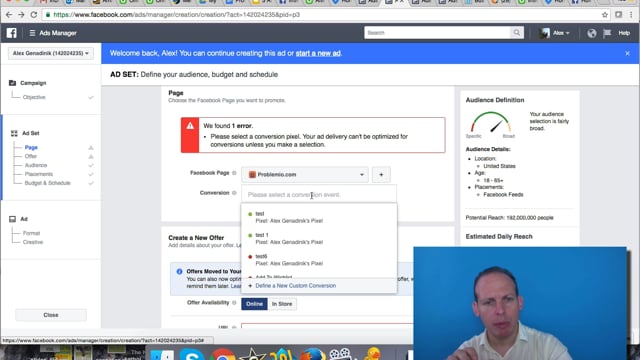Open the Ads Manager hamburger menu
This screenshot has height=360, width=640.
tap(32, 33)
